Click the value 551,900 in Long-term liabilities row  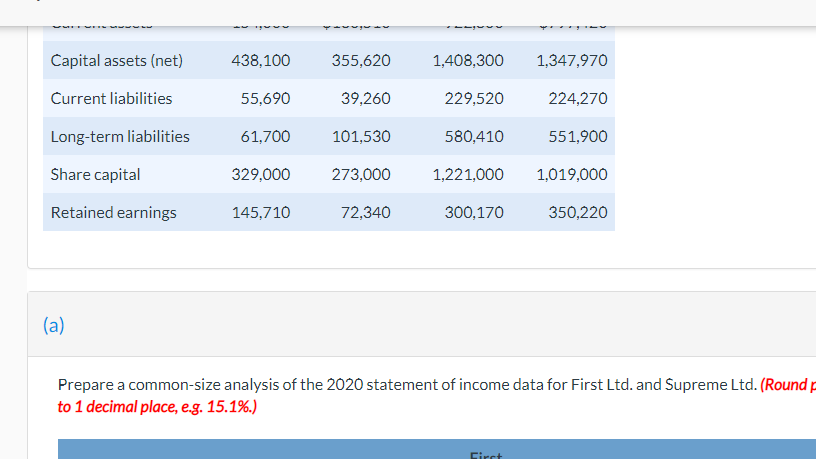(x=578, y=136)
